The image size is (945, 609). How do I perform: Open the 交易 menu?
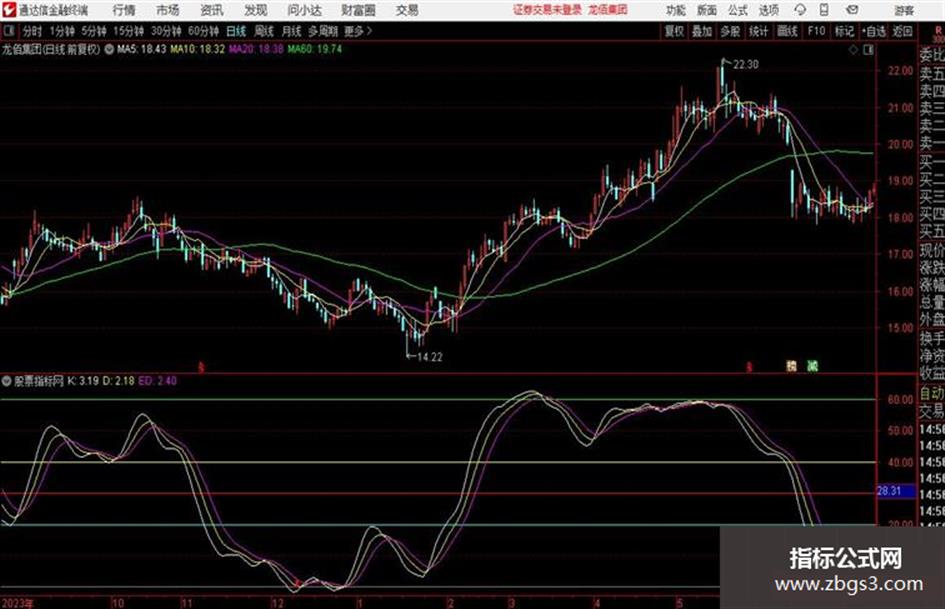(x=407, y=10)
